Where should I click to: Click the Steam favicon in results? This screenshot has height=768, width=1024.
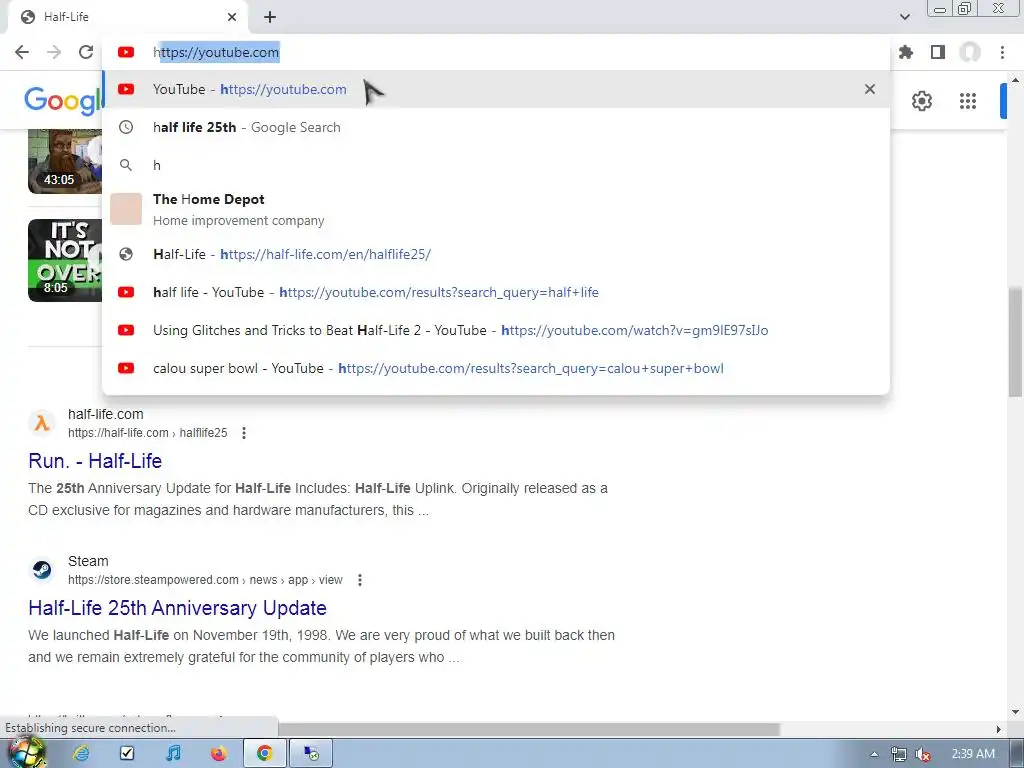click(42, 569)
